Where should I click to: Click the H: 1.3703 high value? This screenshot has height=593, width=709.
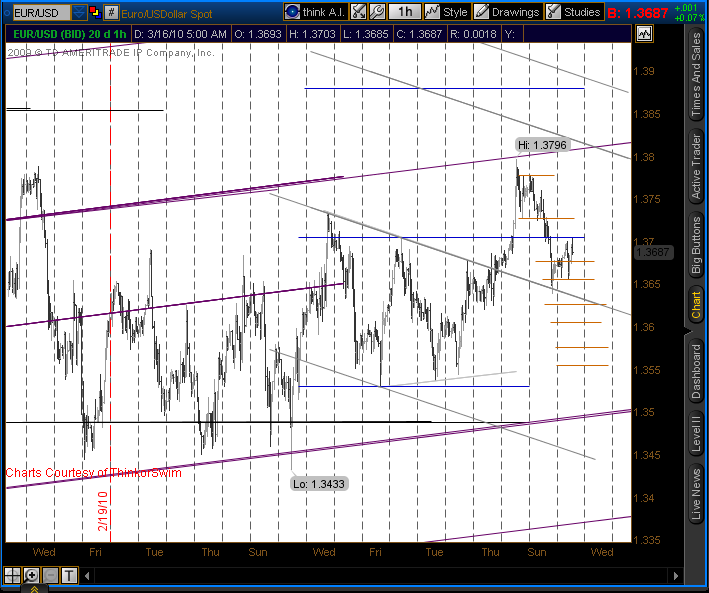click(312, 34)
